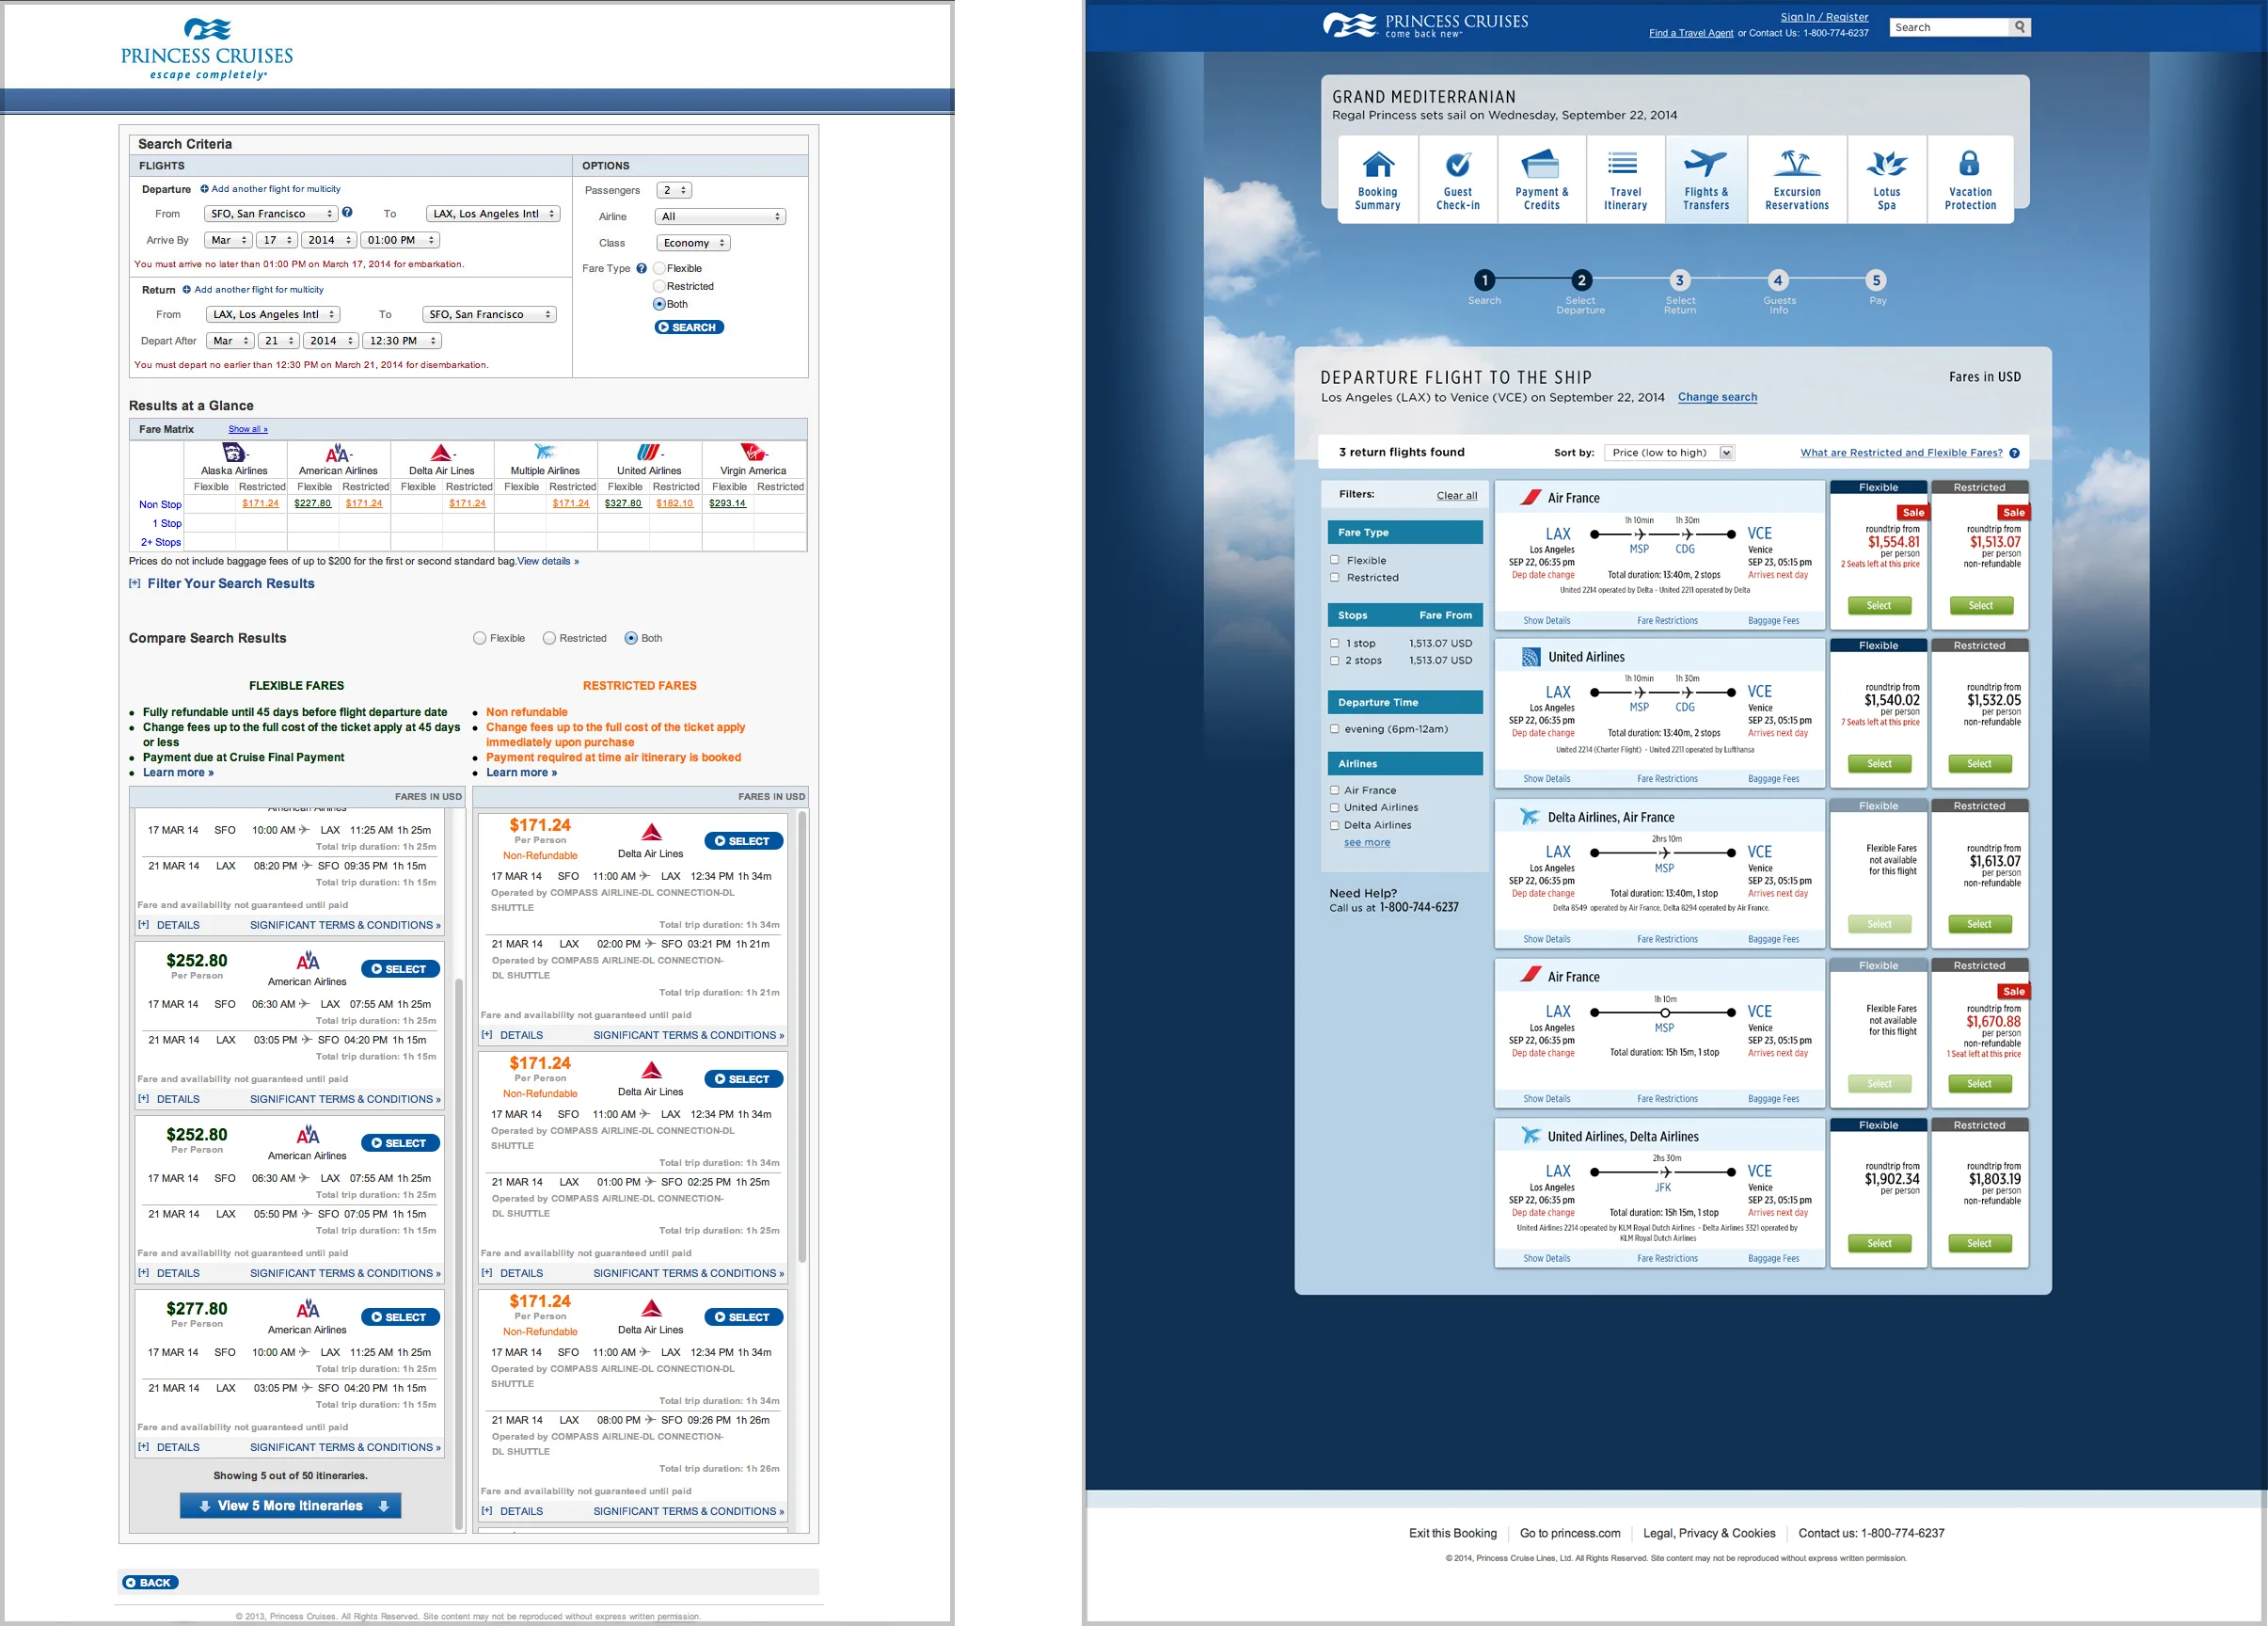Screen dimensions: 2268x1626
Task: Open Guest Check-in checkmark icon
Action: [1458, 163]
